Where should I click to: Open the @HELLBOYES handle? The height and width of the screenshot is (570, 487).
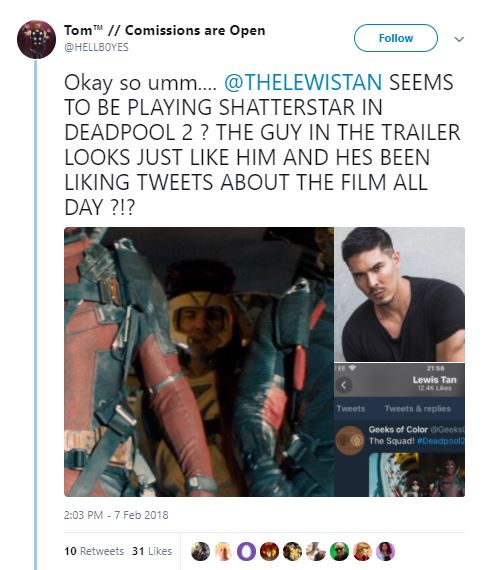(96, 47)
